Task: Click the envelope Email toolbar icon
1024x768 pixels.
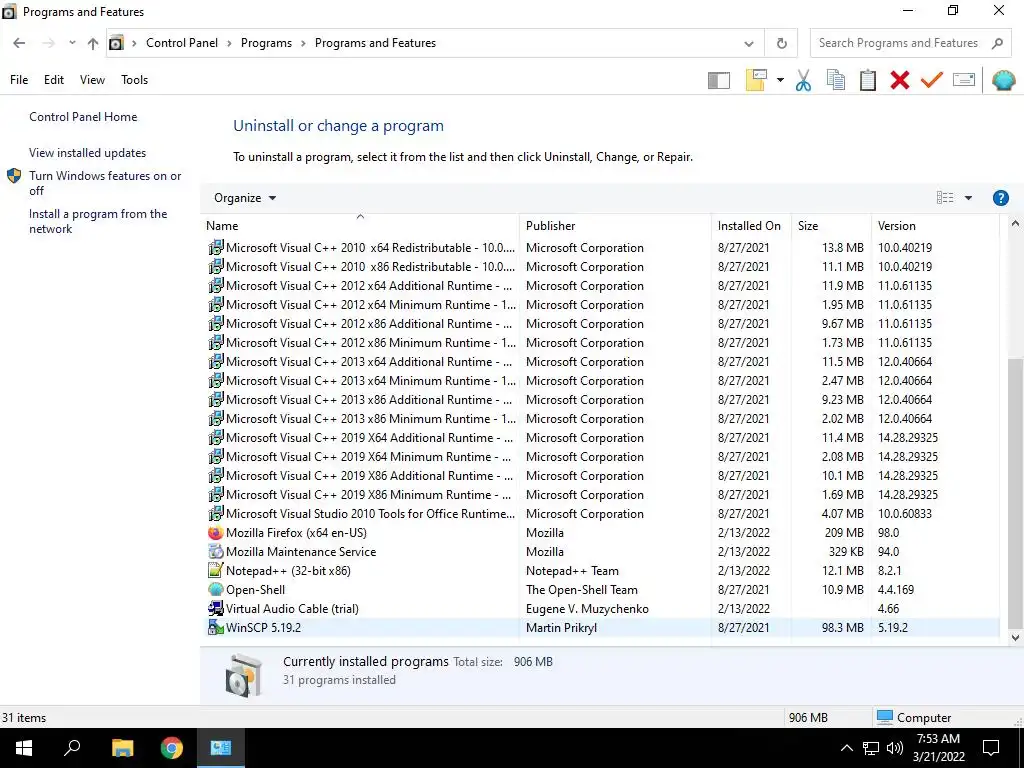Action: 964,80
